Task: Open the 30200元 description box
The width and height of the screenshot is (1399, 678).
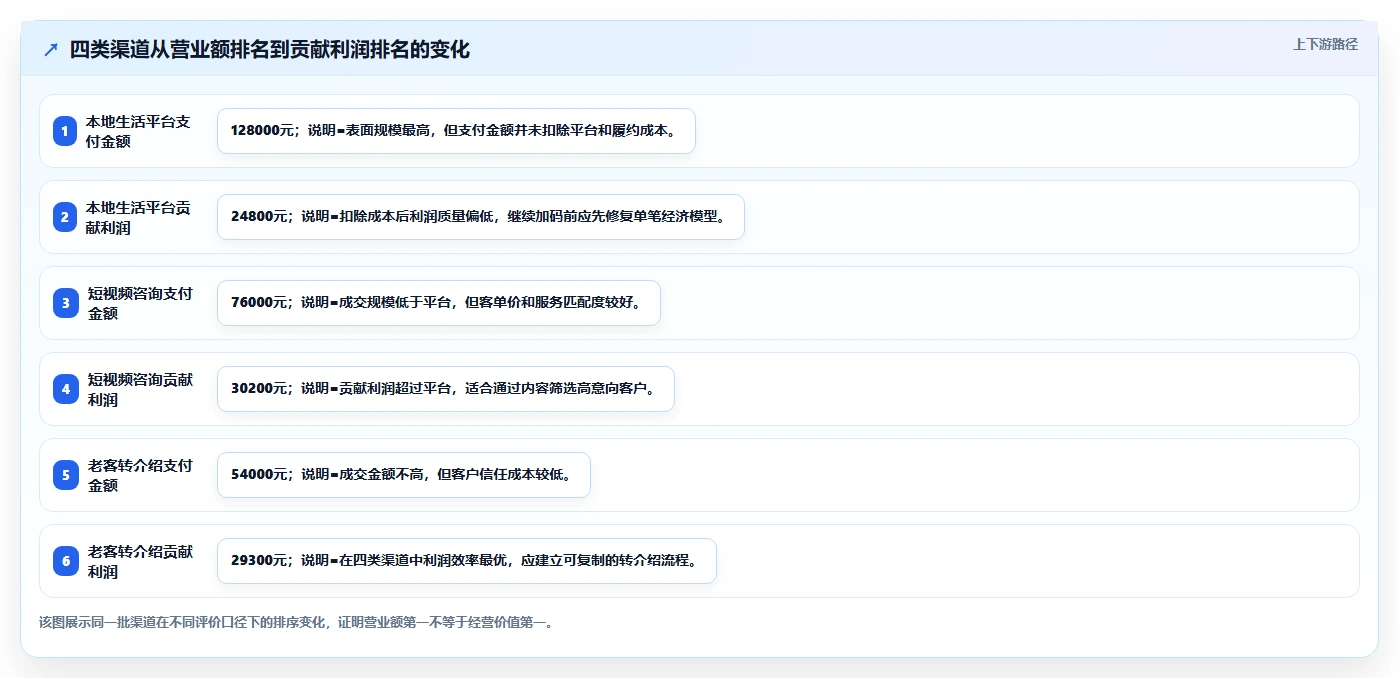Action: (446, 389)
